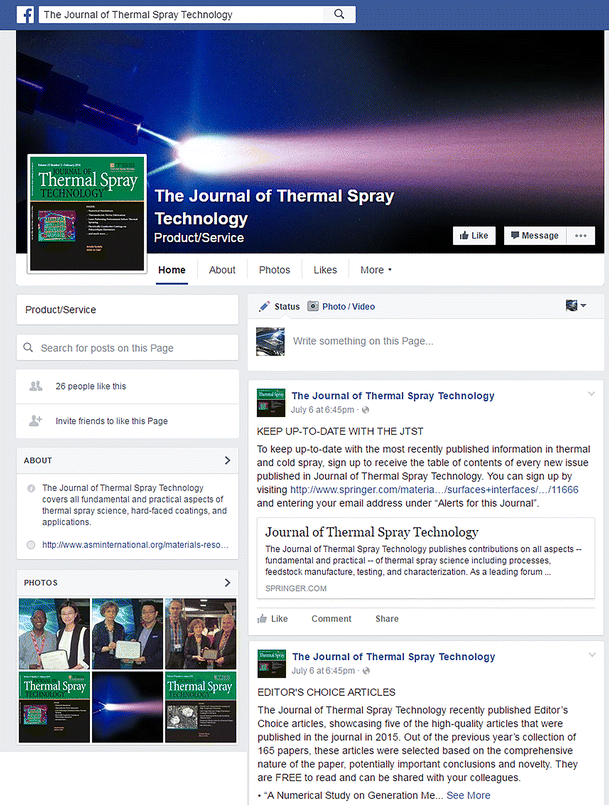609x805 pixels.
Task: Open options chevron on EDITOR'S CHOICE post
Action: [592, 655]
